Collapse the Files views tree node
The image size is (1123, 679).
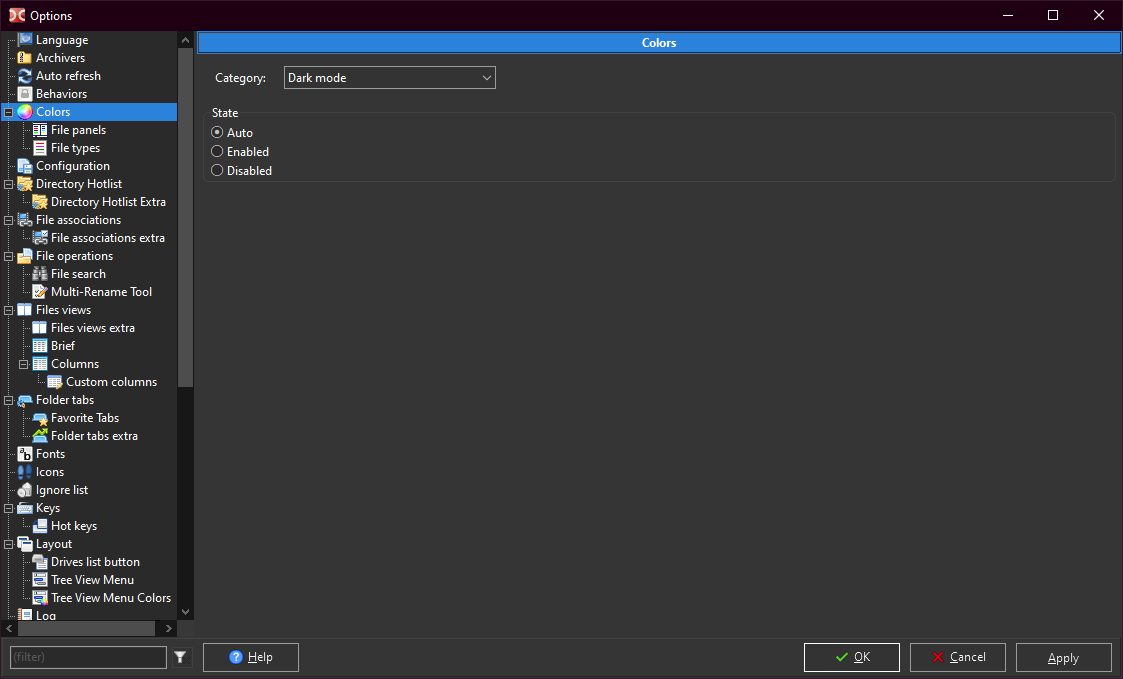point(9,310)
